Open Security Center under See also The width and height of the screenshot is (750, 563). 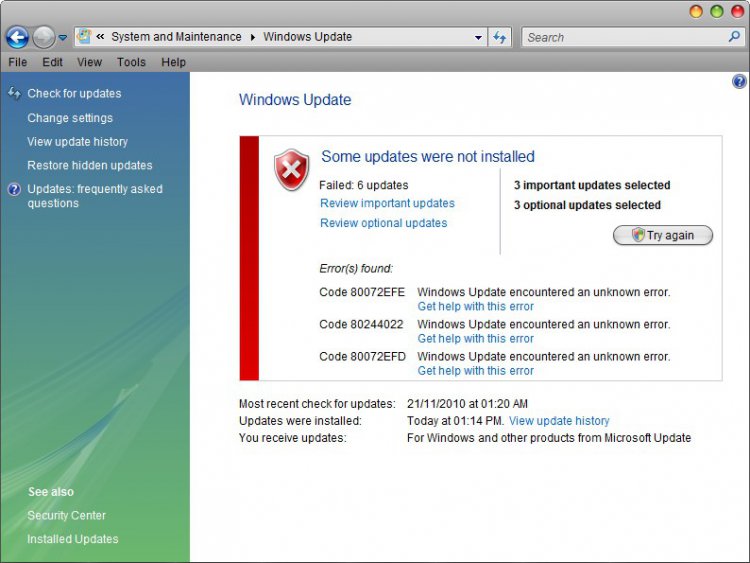pyautogui.click(x=66, y=515)
